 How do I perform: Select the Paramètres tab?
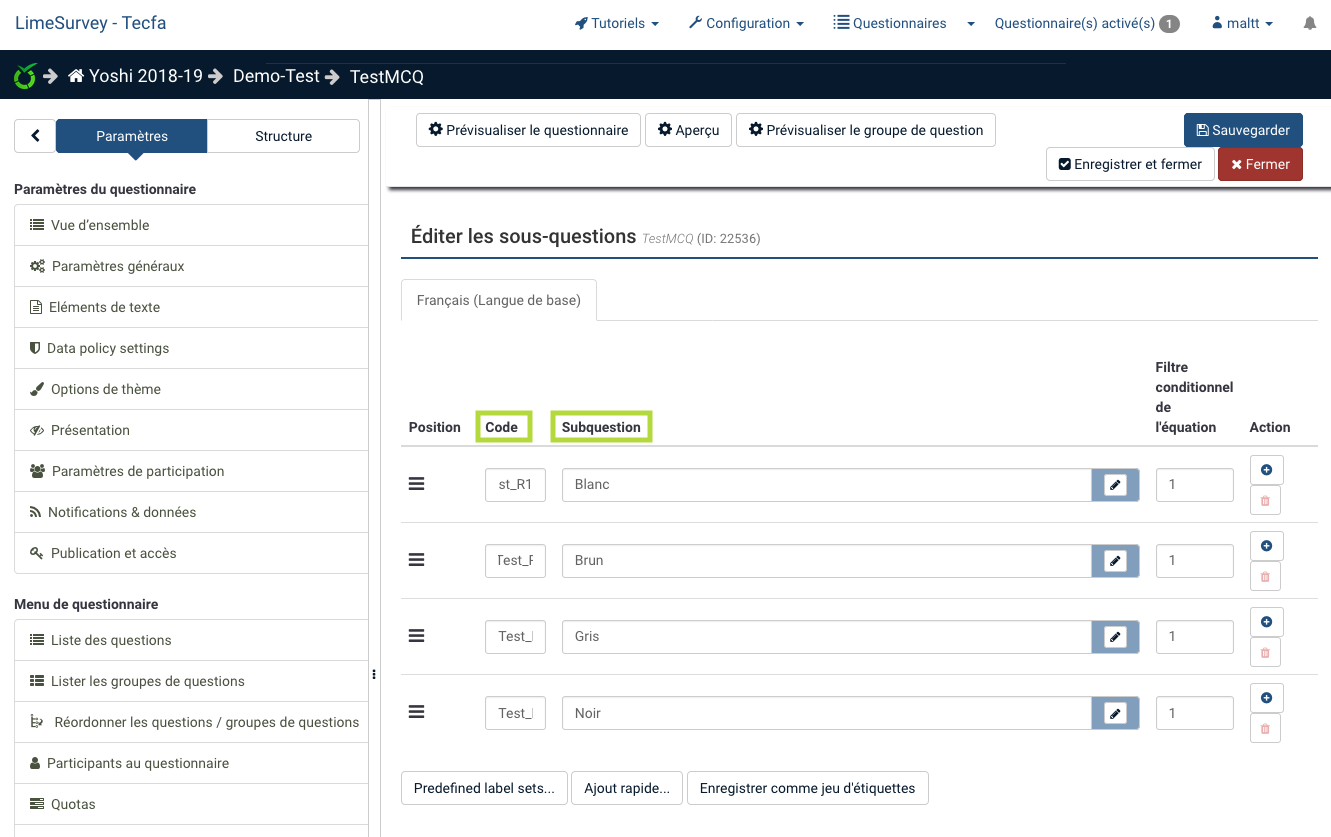pos(132,136)
